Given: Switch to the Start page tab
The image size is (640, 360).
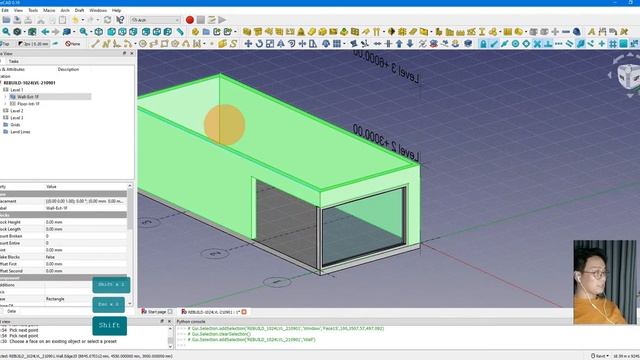Looking at the screenshot, I should click(157, 311).
